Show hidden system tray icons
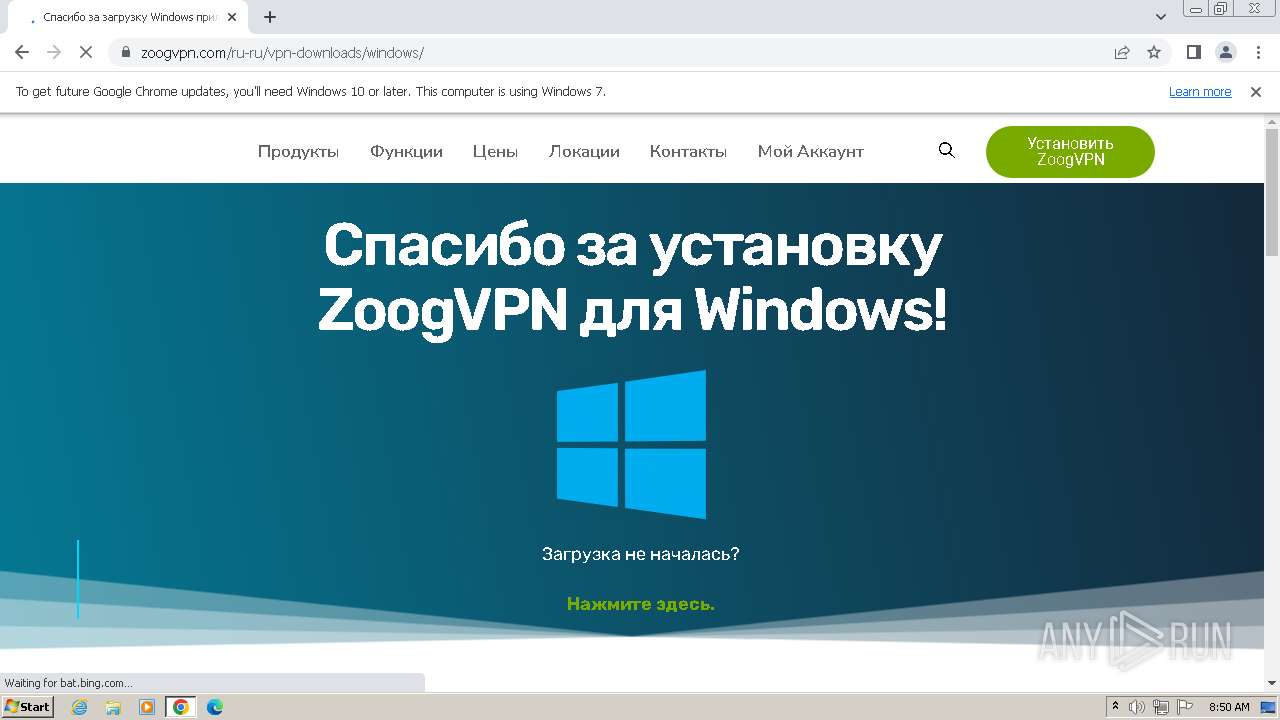 1115,707
